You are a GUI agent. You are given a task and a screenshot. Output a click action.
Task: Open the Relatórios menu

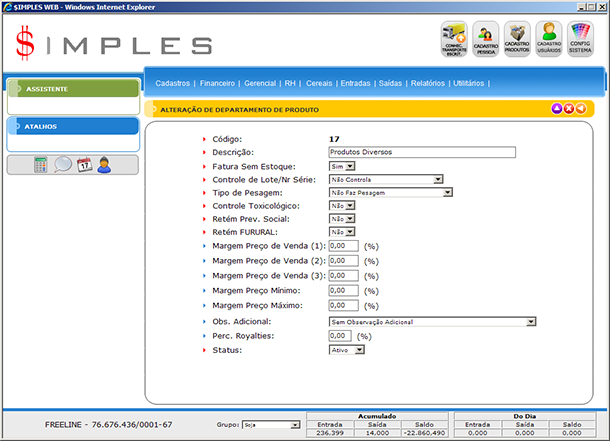(427, 83)
